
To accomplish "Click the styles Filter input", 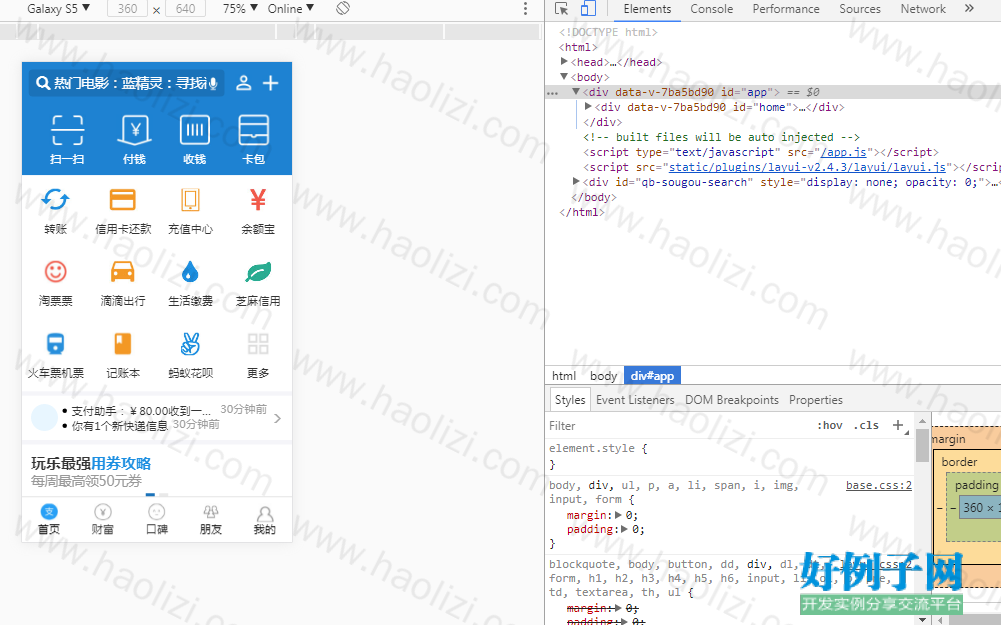I will [x=680, y=425].
